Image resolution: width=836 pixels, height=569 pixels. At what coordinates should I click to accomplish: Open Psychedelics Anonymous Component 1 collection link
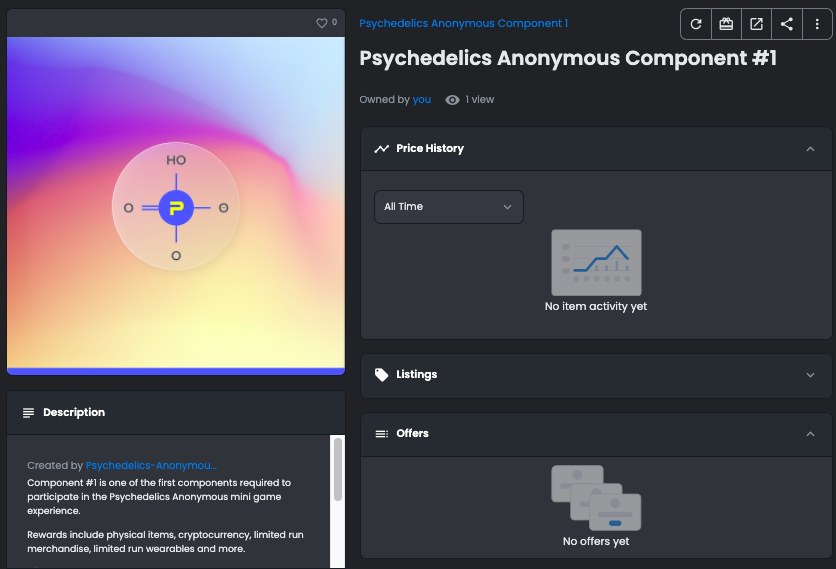coord(463,23)
